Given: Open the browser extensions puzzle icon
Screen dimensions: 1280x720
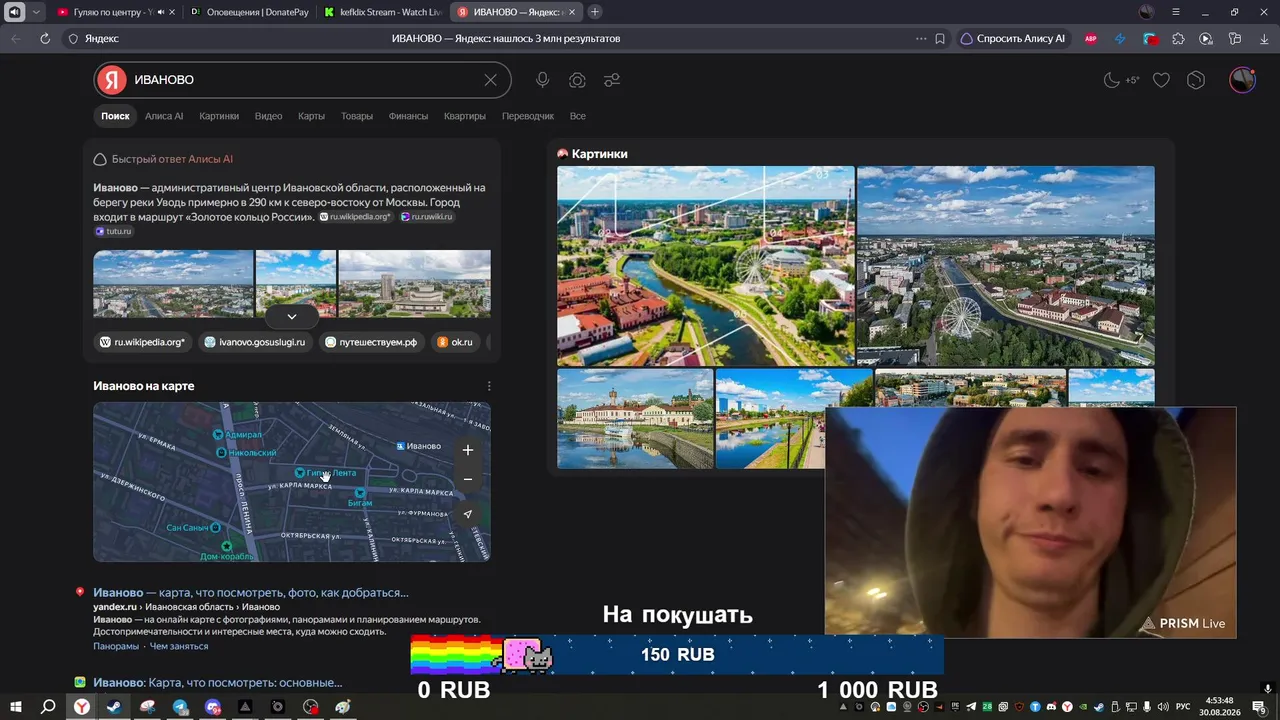Looking at the screenshot, I should click(x=1178, y=39).
